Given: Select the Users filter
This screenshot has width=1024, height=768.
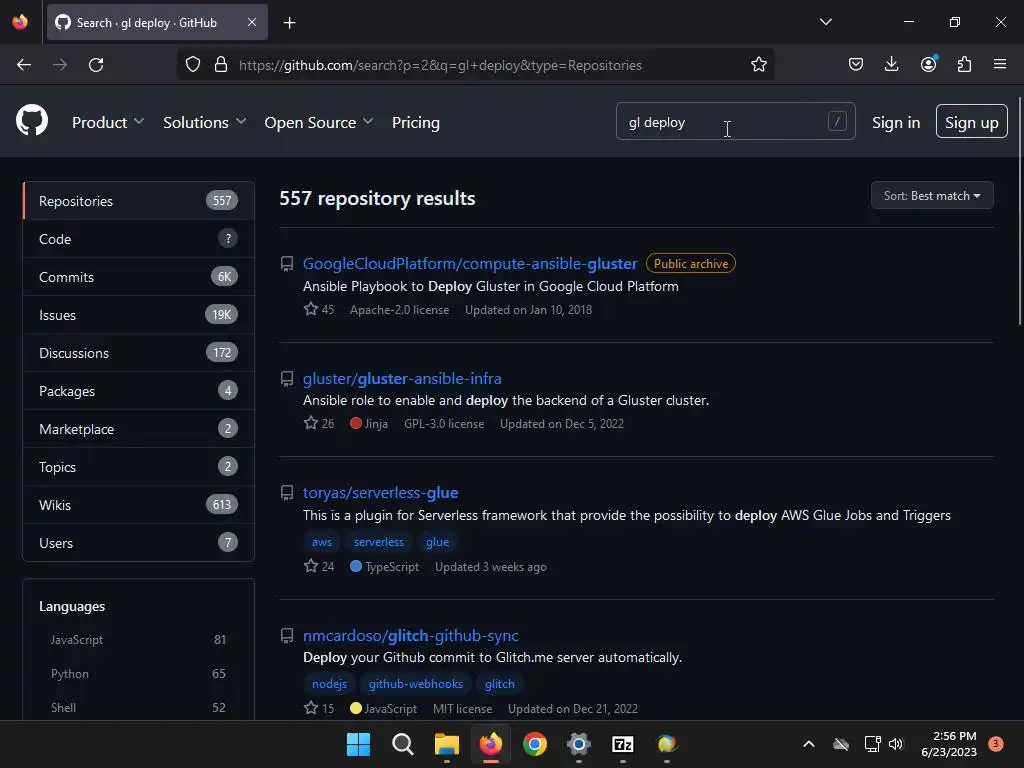Looking at the screenshot, I should pyautogui.click(x=138, y=543).
